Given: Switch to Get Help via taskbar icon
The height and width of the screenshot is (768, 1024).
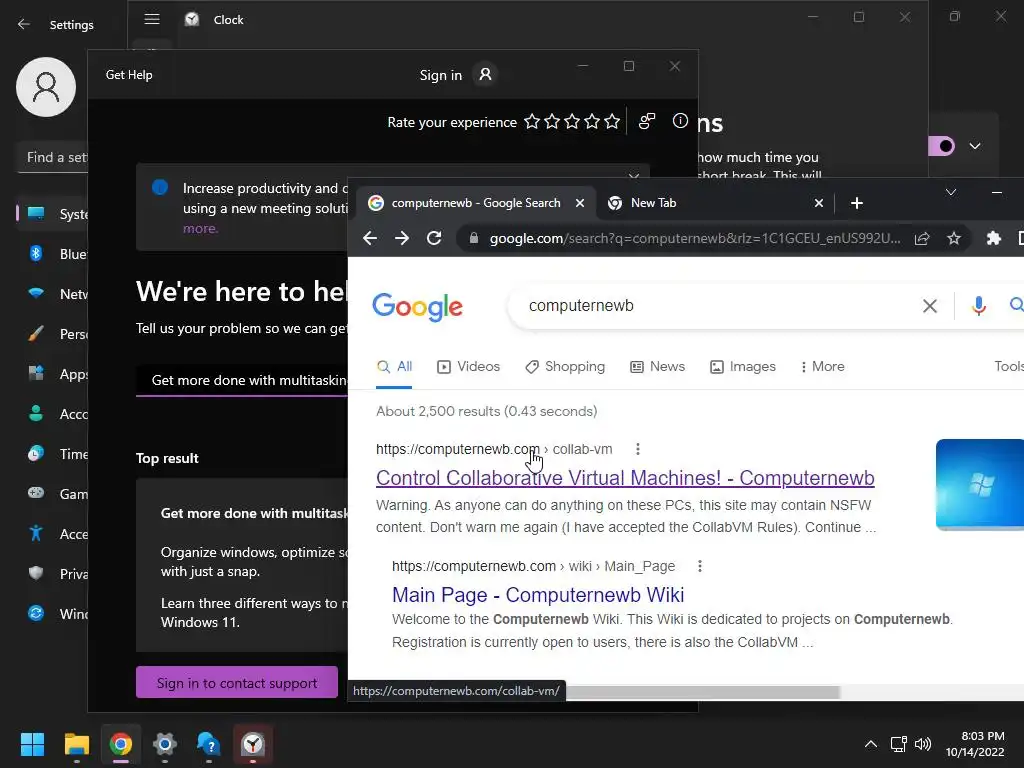Looking at the screenshot, I should pyautogui.click(x=208, y=744).
